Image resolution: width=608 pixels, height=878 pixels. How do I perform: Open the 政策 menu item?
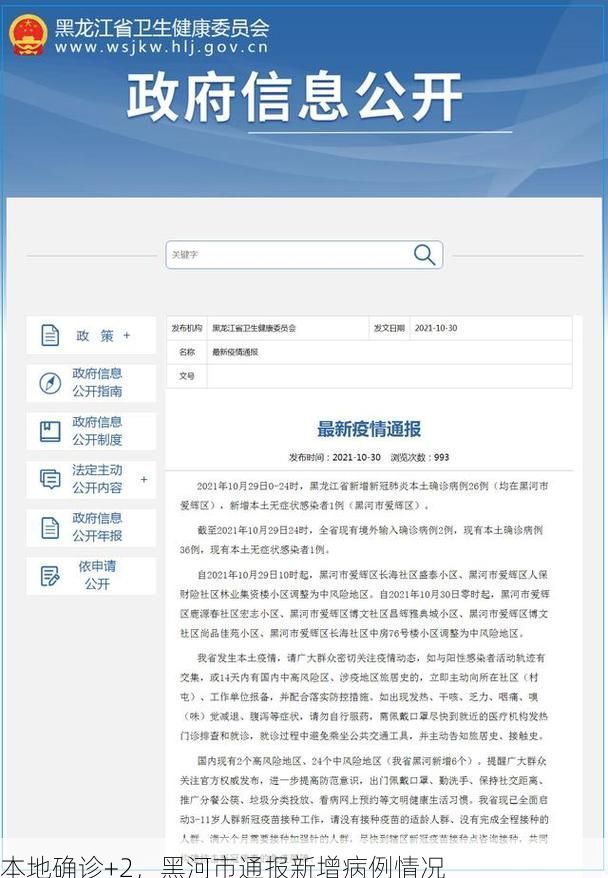pos(91,335)
